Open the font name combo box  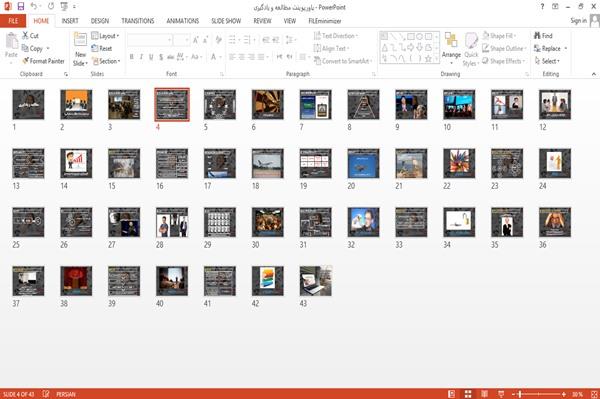click(150, 40)
